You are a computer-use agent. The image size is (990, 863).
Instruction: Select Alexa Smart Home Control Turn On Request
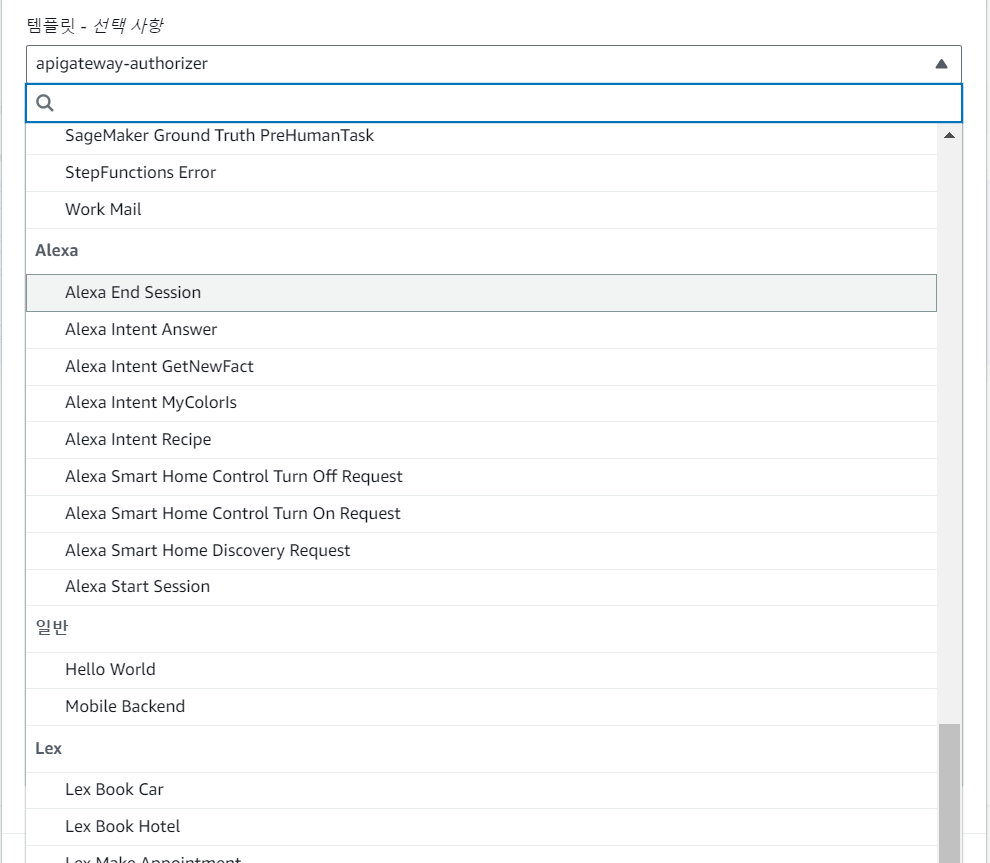point(481,514)
